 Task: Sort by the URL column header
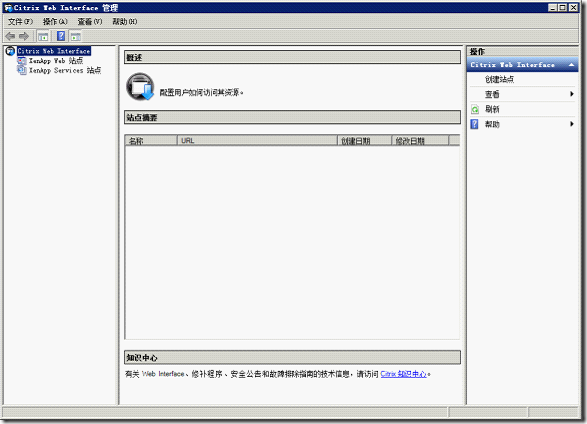[257, 141]
